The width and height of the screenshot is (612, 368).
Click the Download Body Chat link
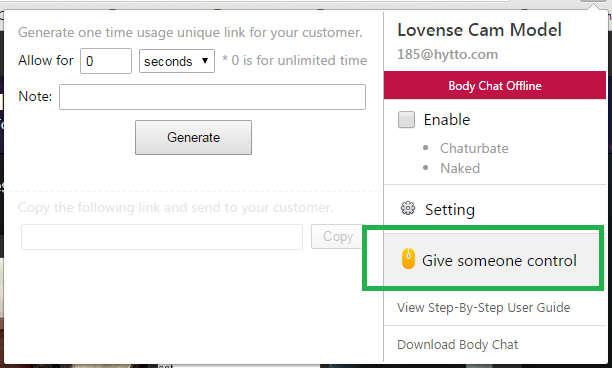(457, 345)
